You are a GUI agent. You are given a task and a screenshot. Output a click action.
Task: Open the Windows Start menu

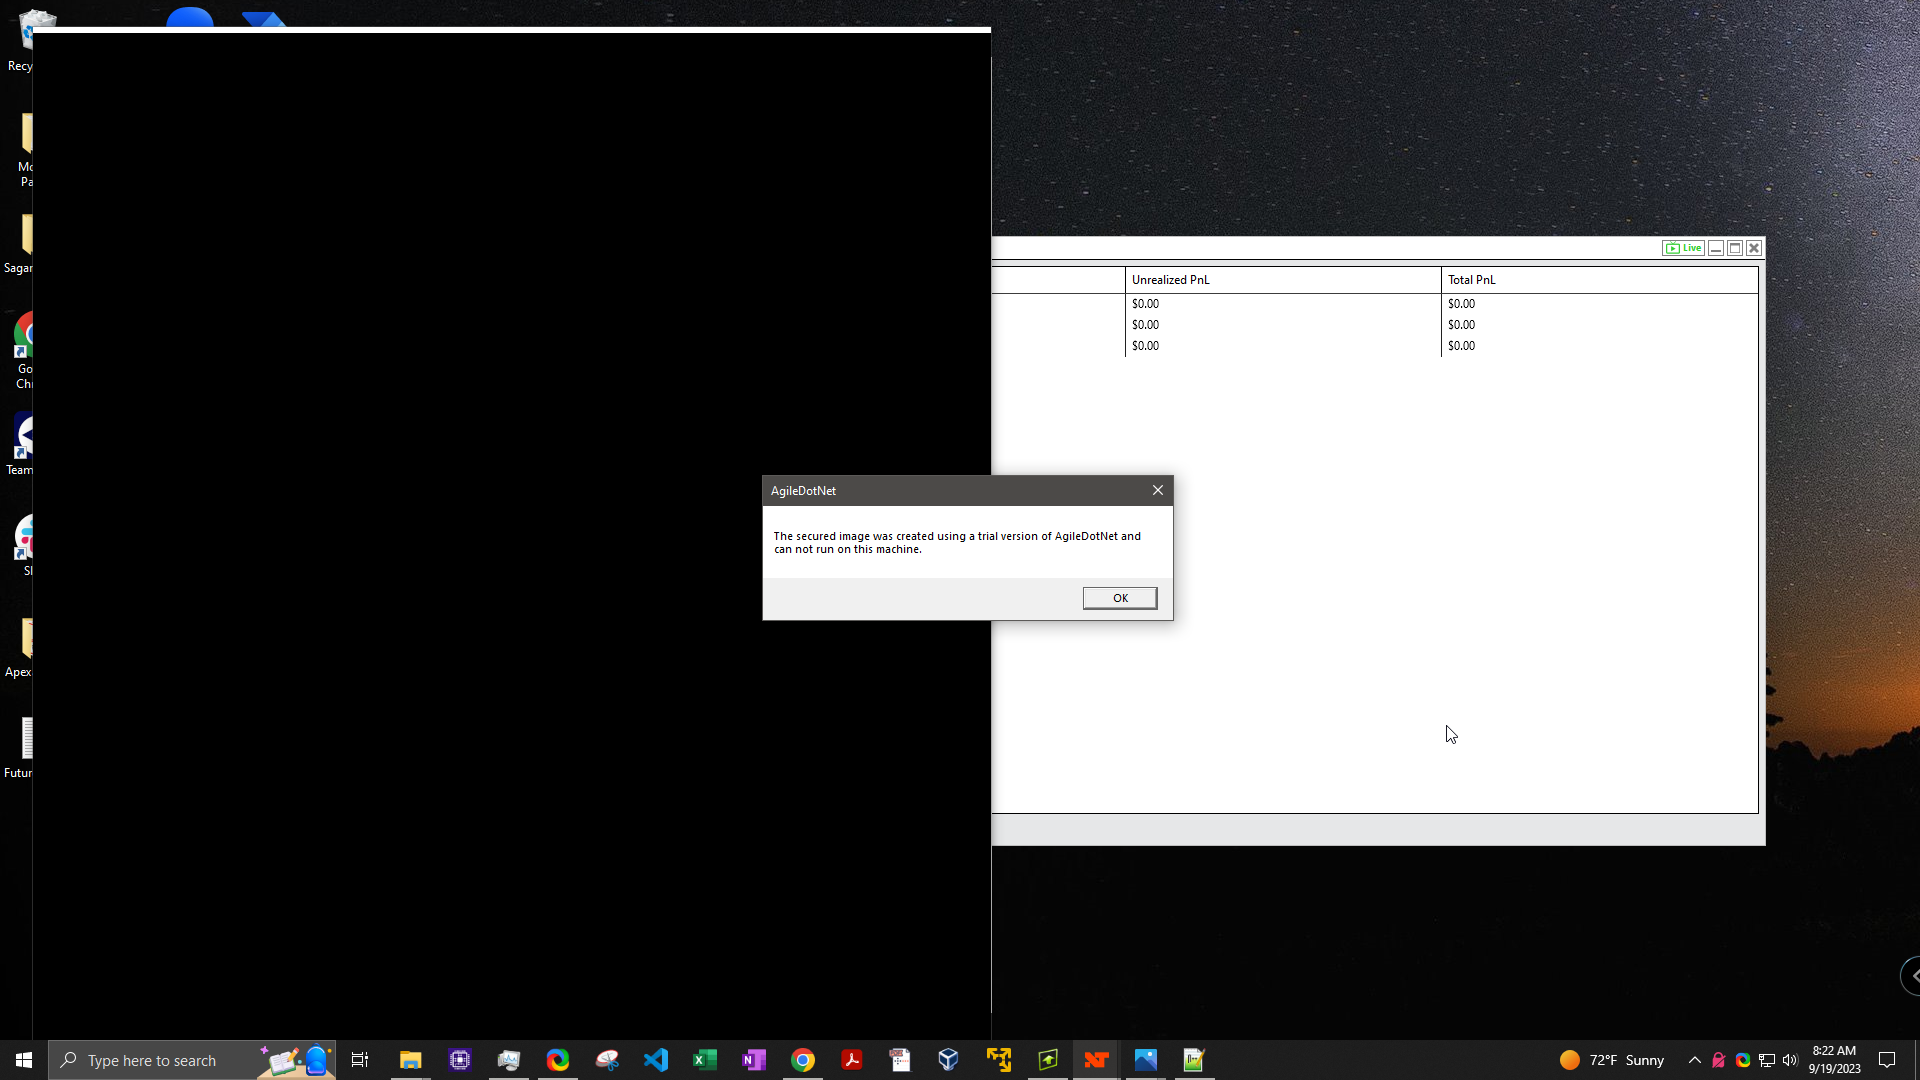click(24, 1060)
